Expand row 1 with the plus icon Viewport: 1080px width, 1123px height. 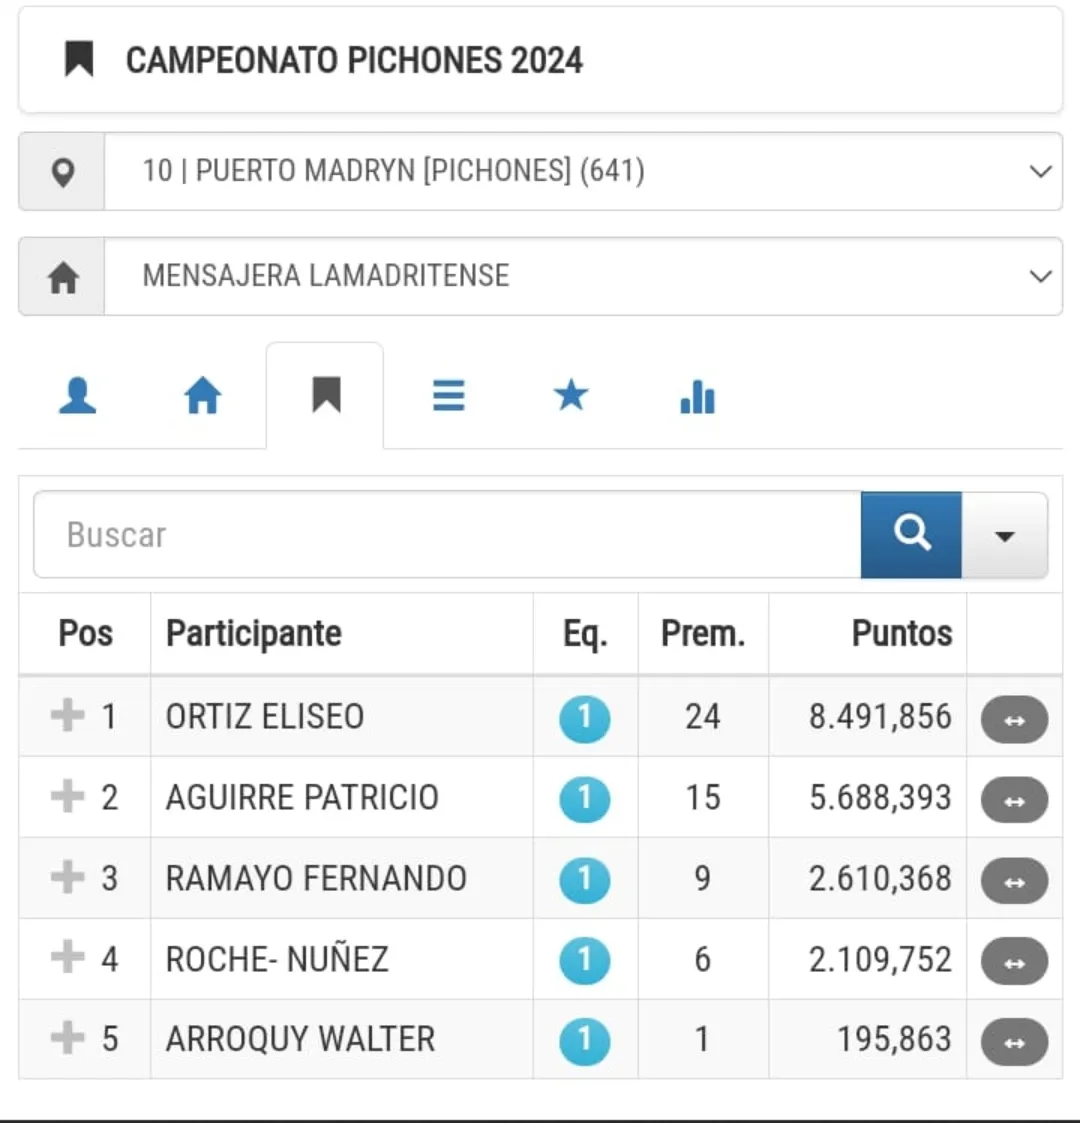point(68,716)
